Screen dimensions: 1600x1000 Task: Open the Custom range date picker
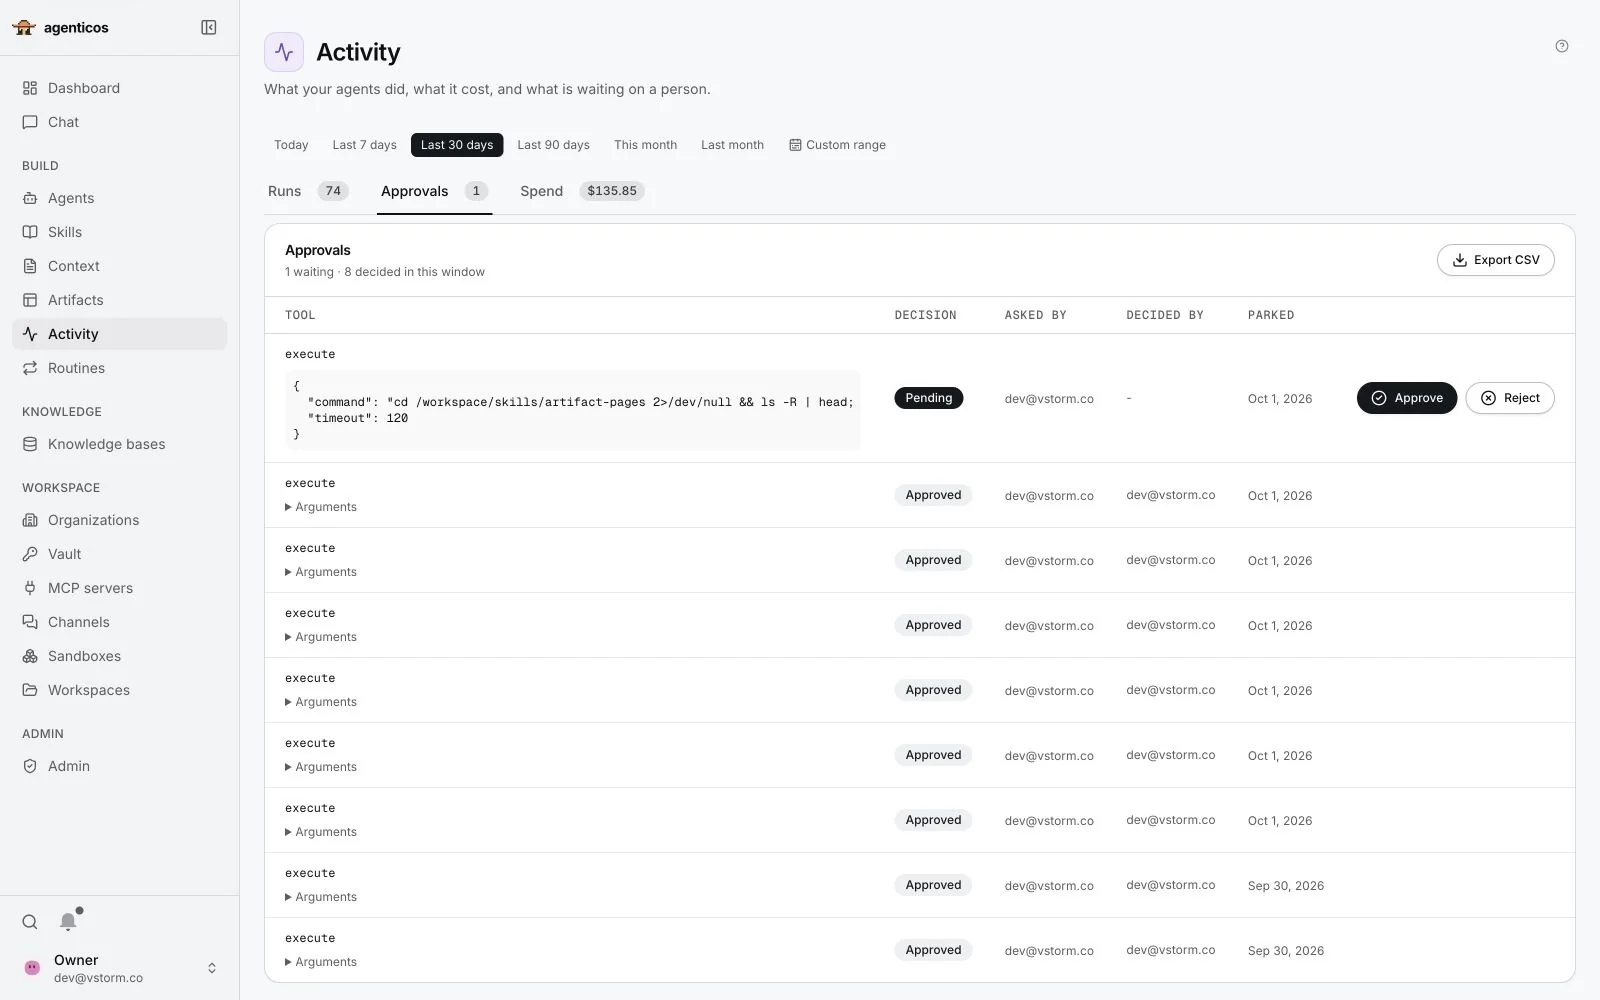[x=837, y=145]
